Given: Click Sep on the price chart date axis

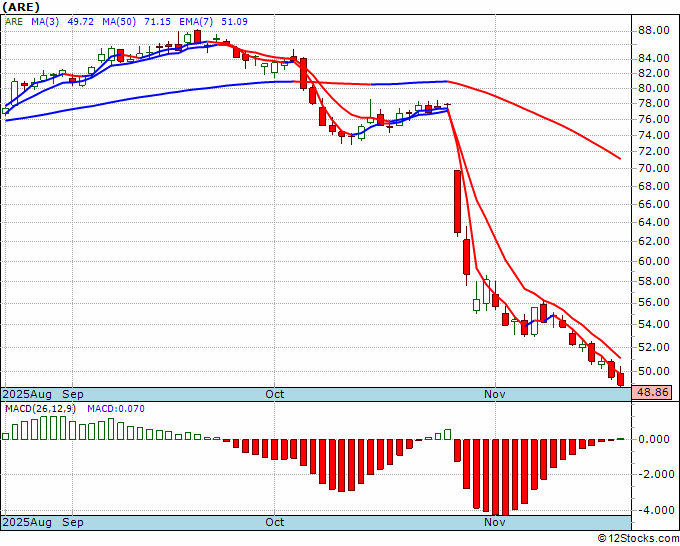Looking at the screenshot, I should tap(72, 394).
